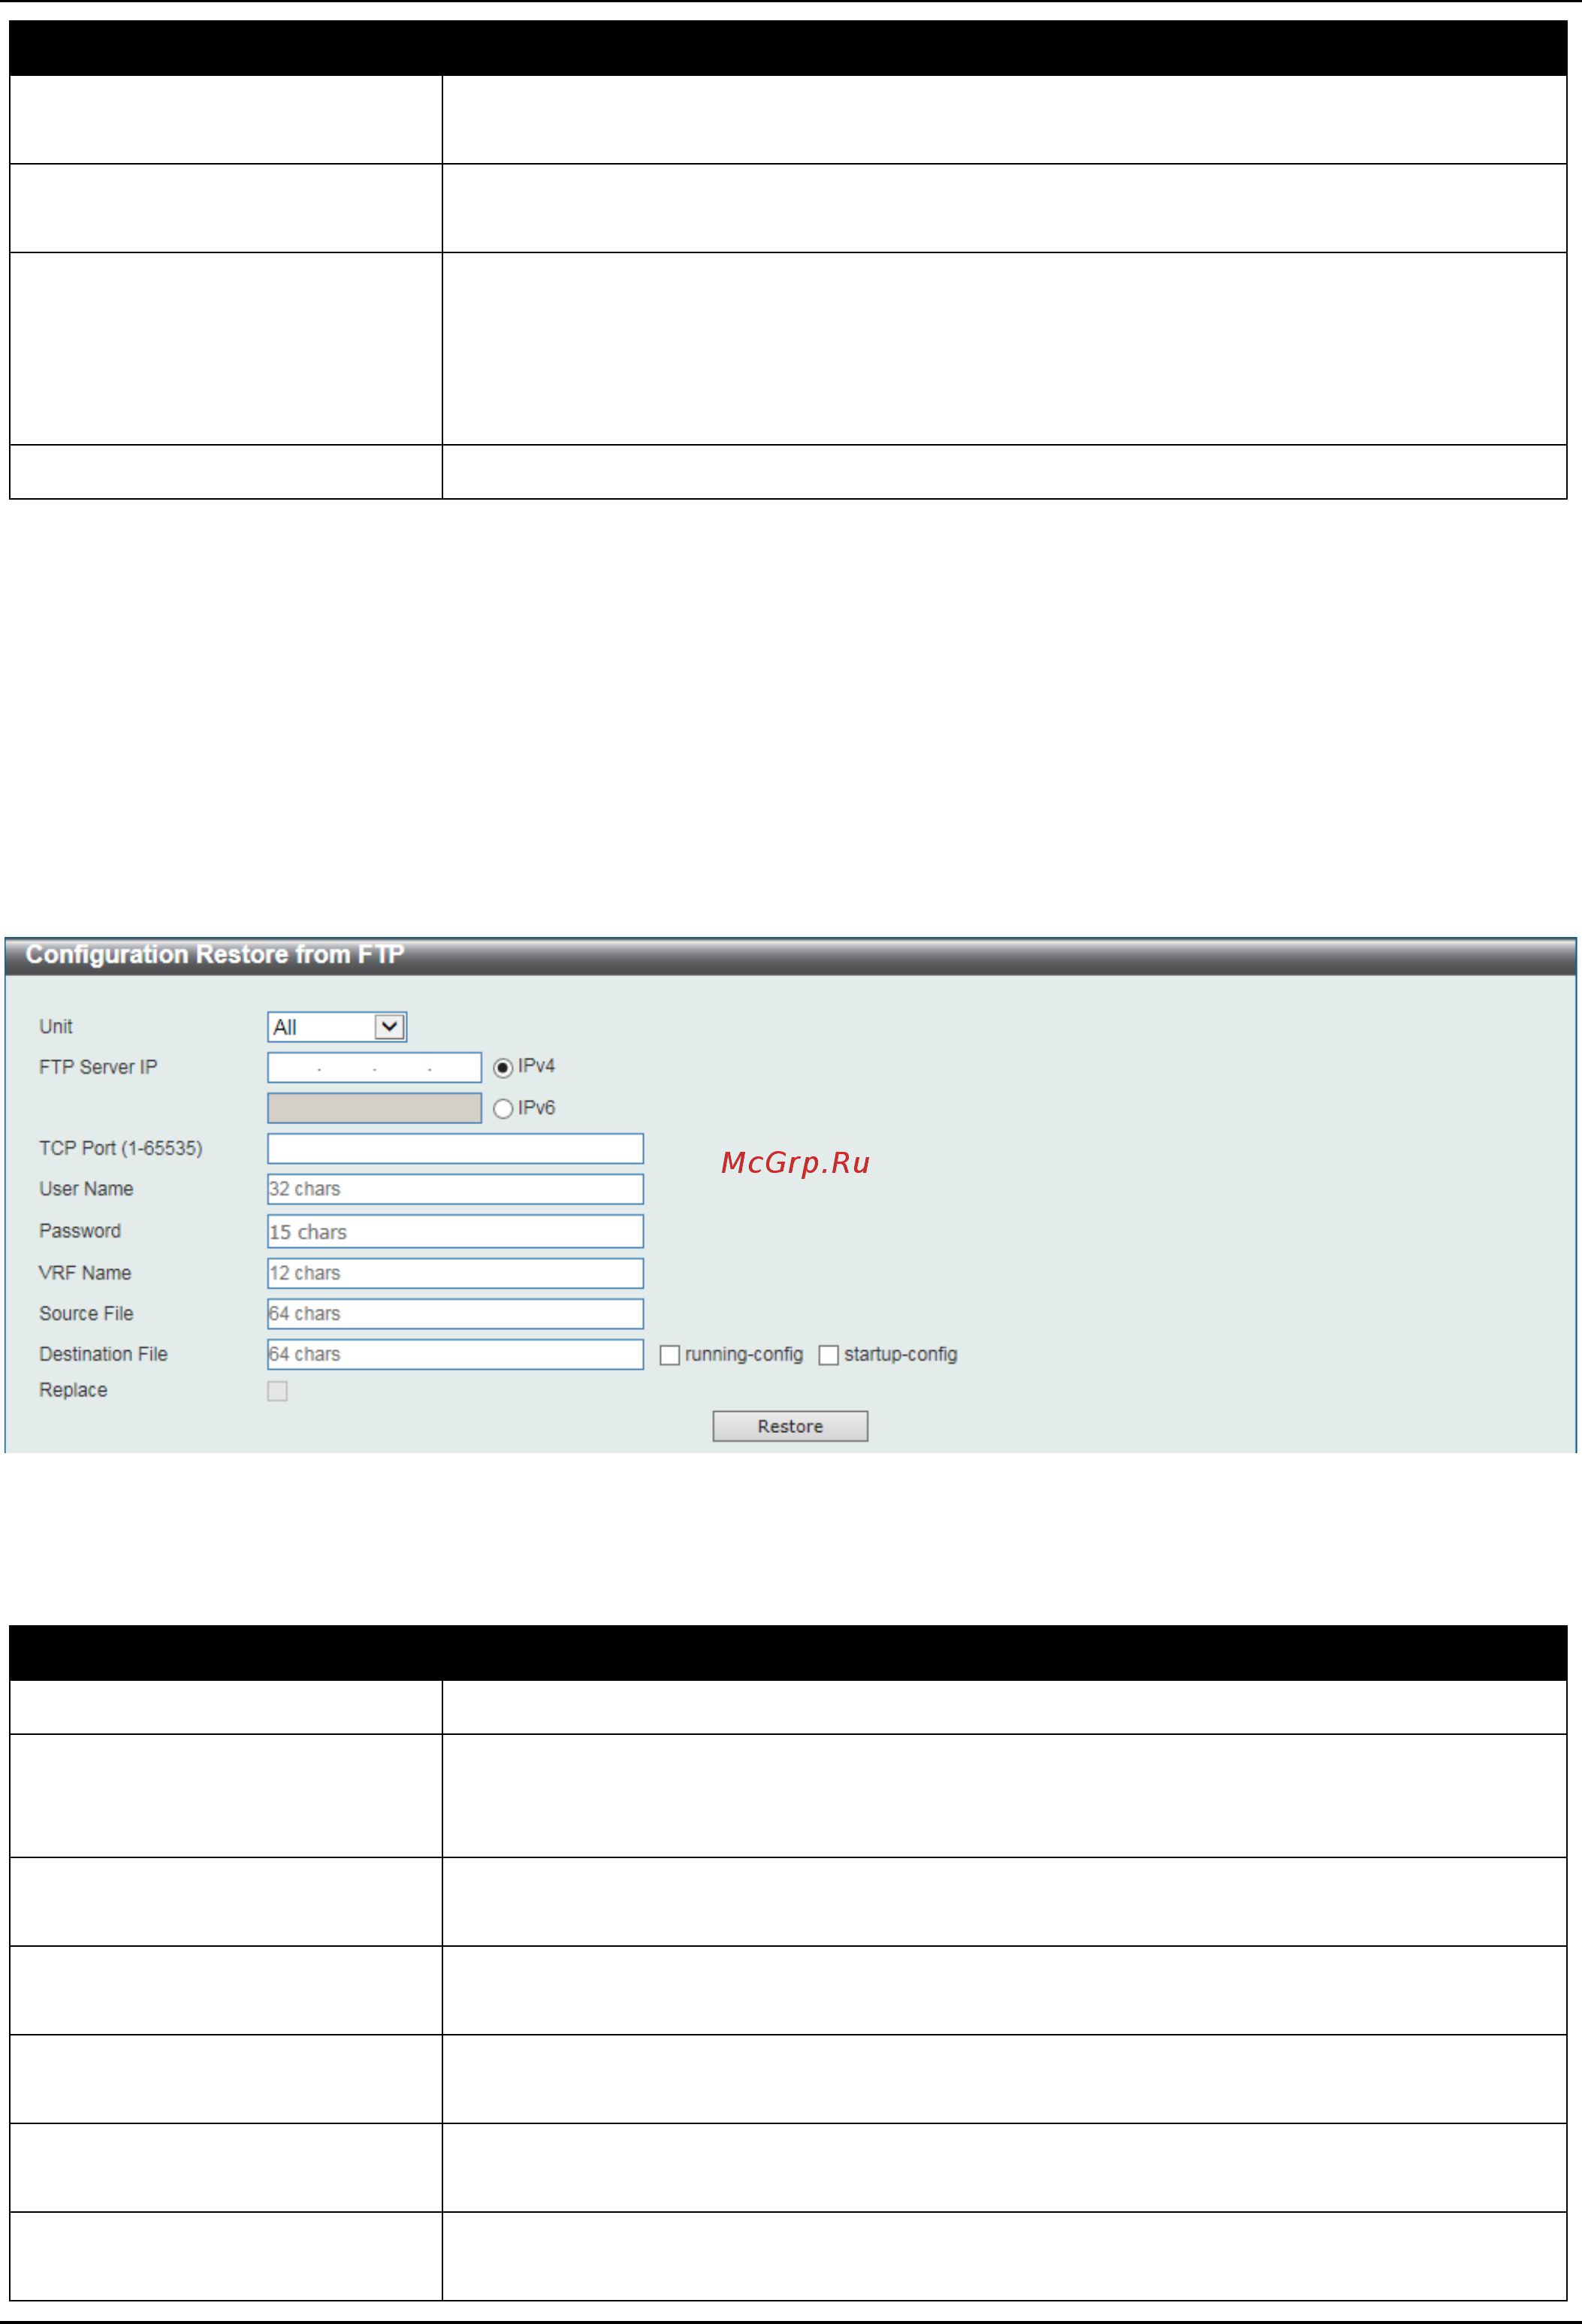Click the Password 15 chars field
Screen dimensions: 1582x2324
pos(455,1231)
